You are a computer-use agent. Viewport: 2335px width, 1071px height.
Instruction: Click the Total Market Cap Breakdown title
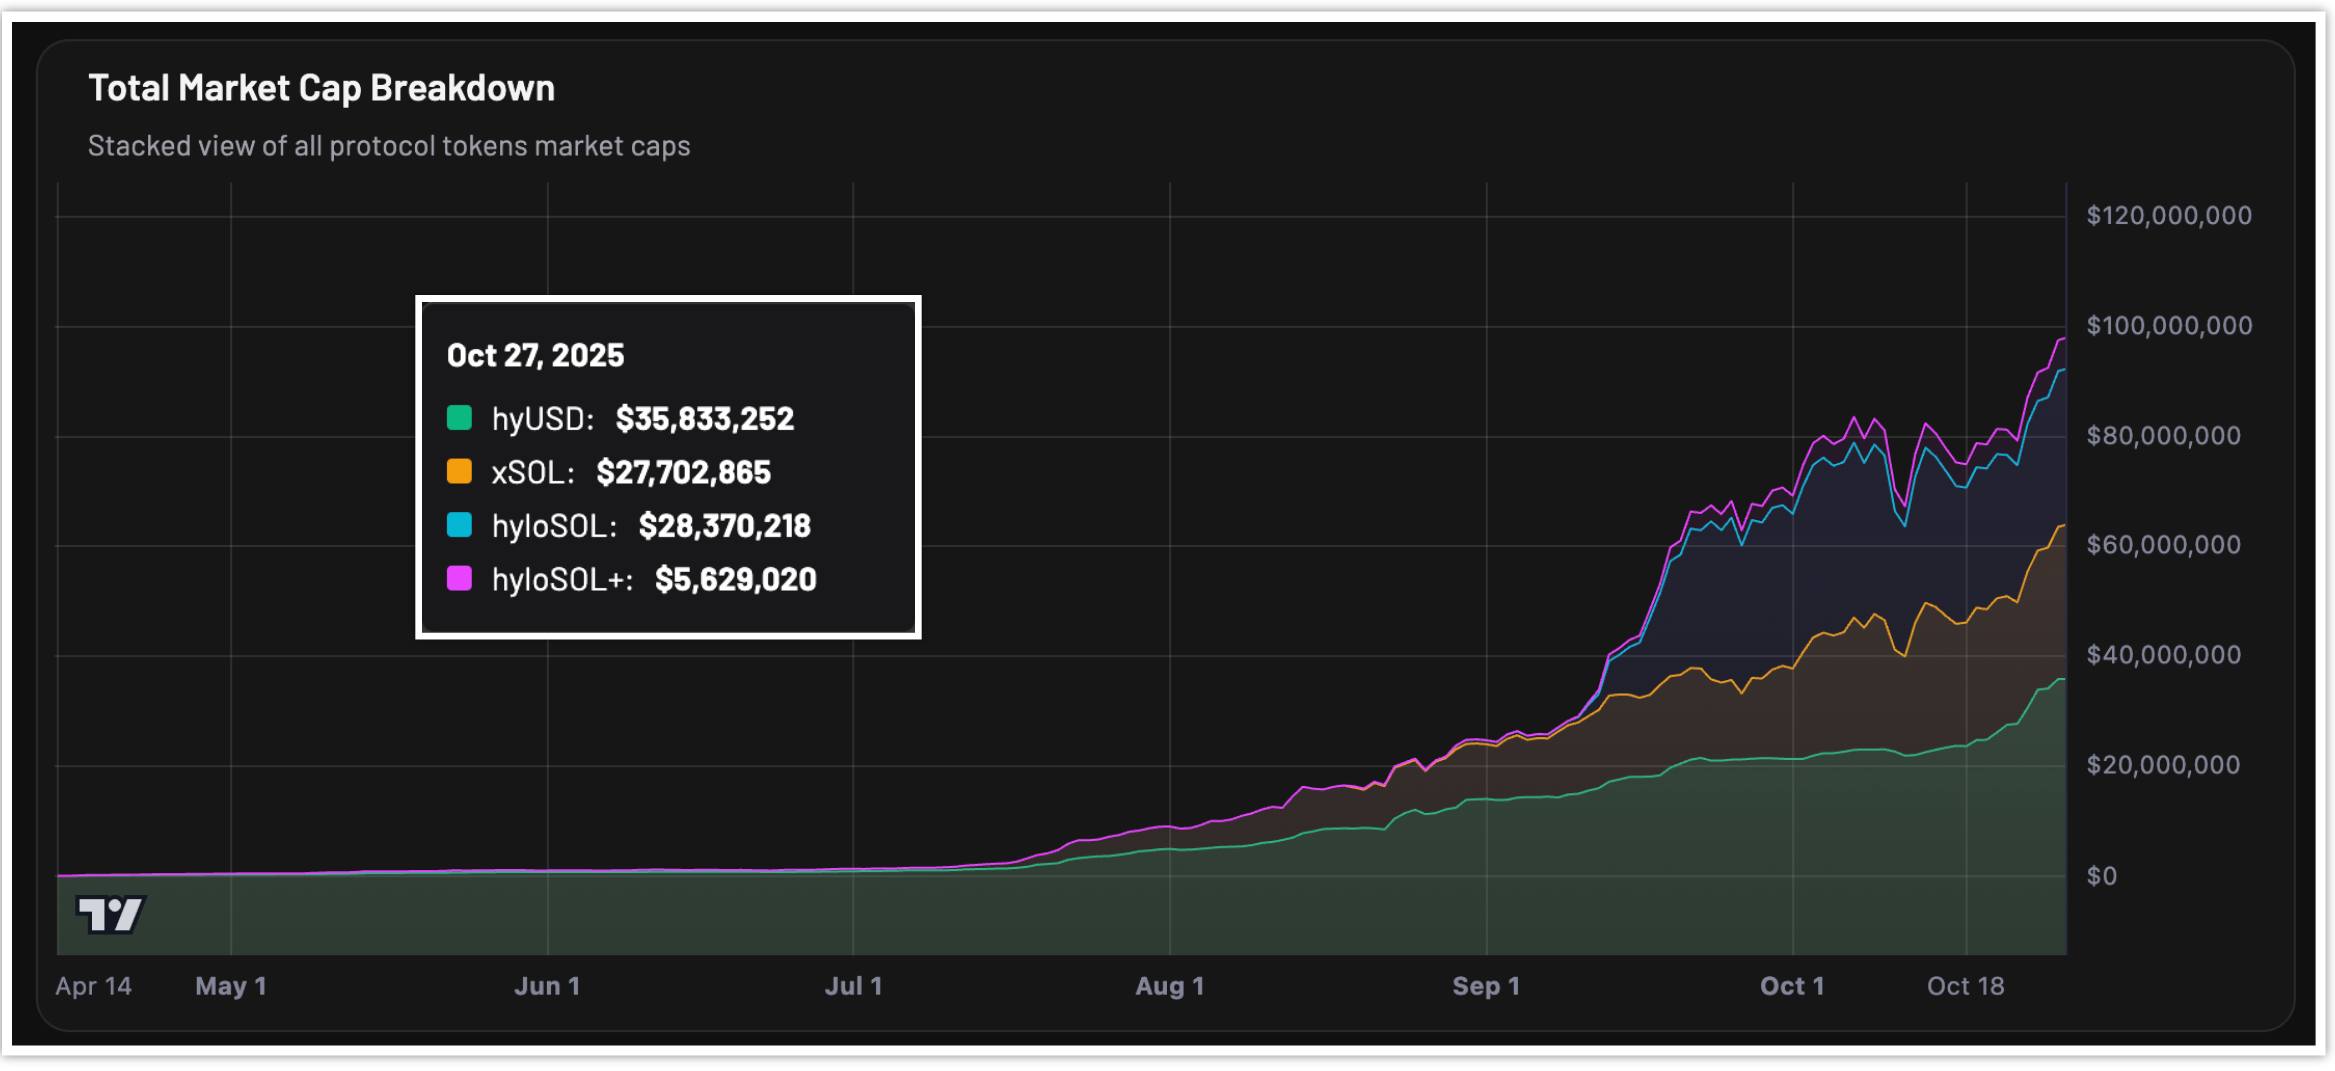(x=321, y=88)
